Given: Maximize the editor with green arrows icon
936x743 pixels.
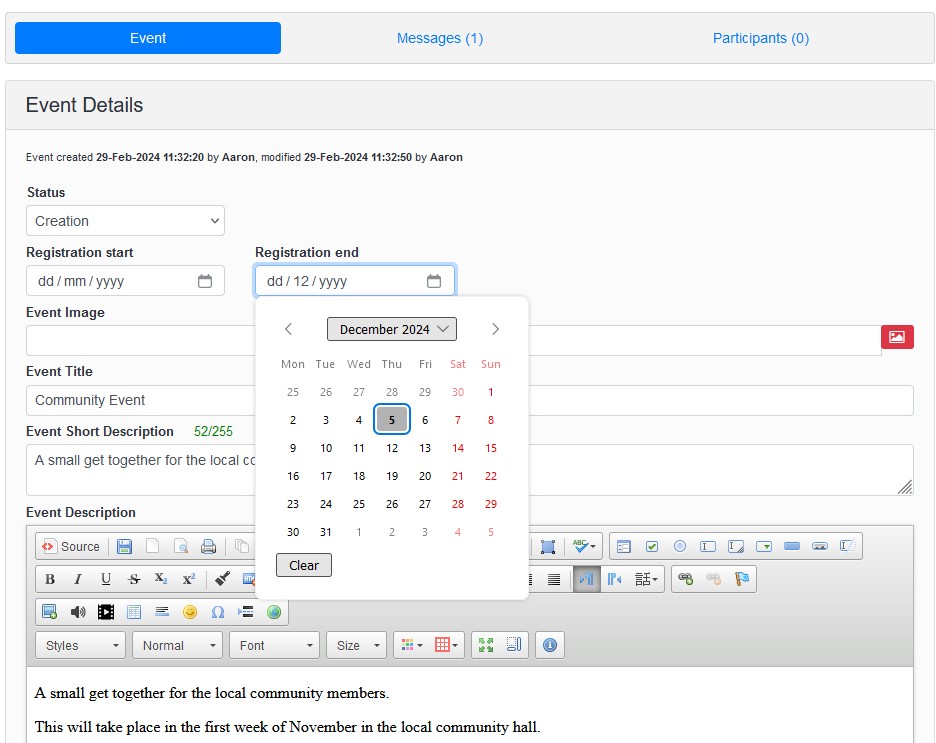Looking at the screenshot, I should 486,645.
